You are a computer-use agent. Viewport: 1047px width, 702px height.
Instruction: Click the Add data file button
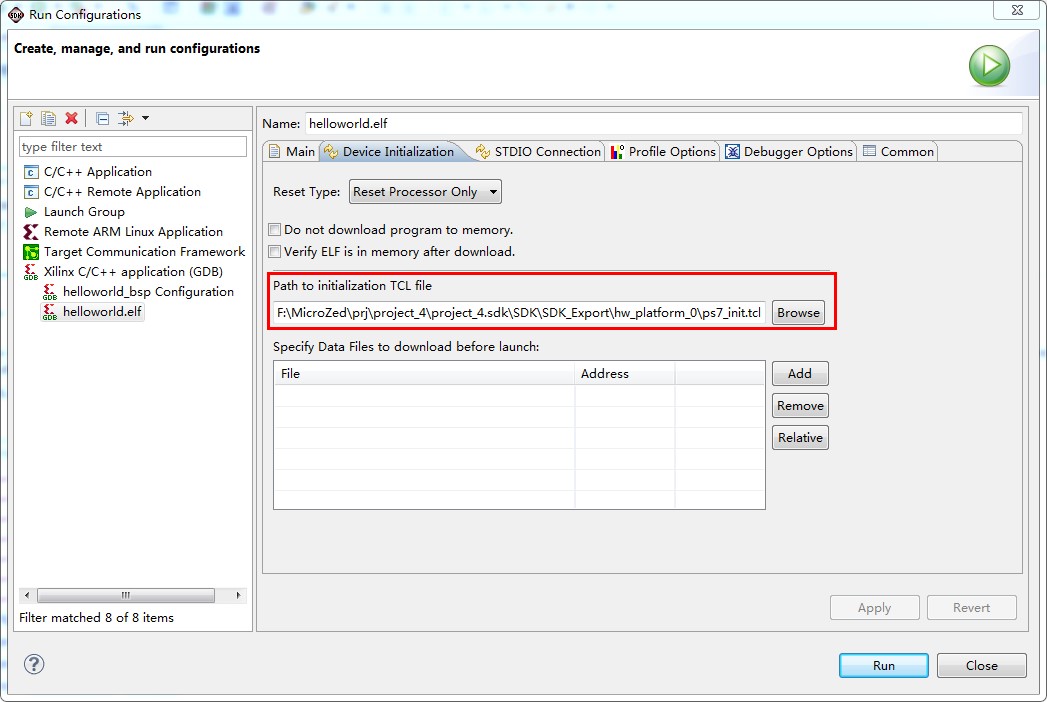coord(800,373)
